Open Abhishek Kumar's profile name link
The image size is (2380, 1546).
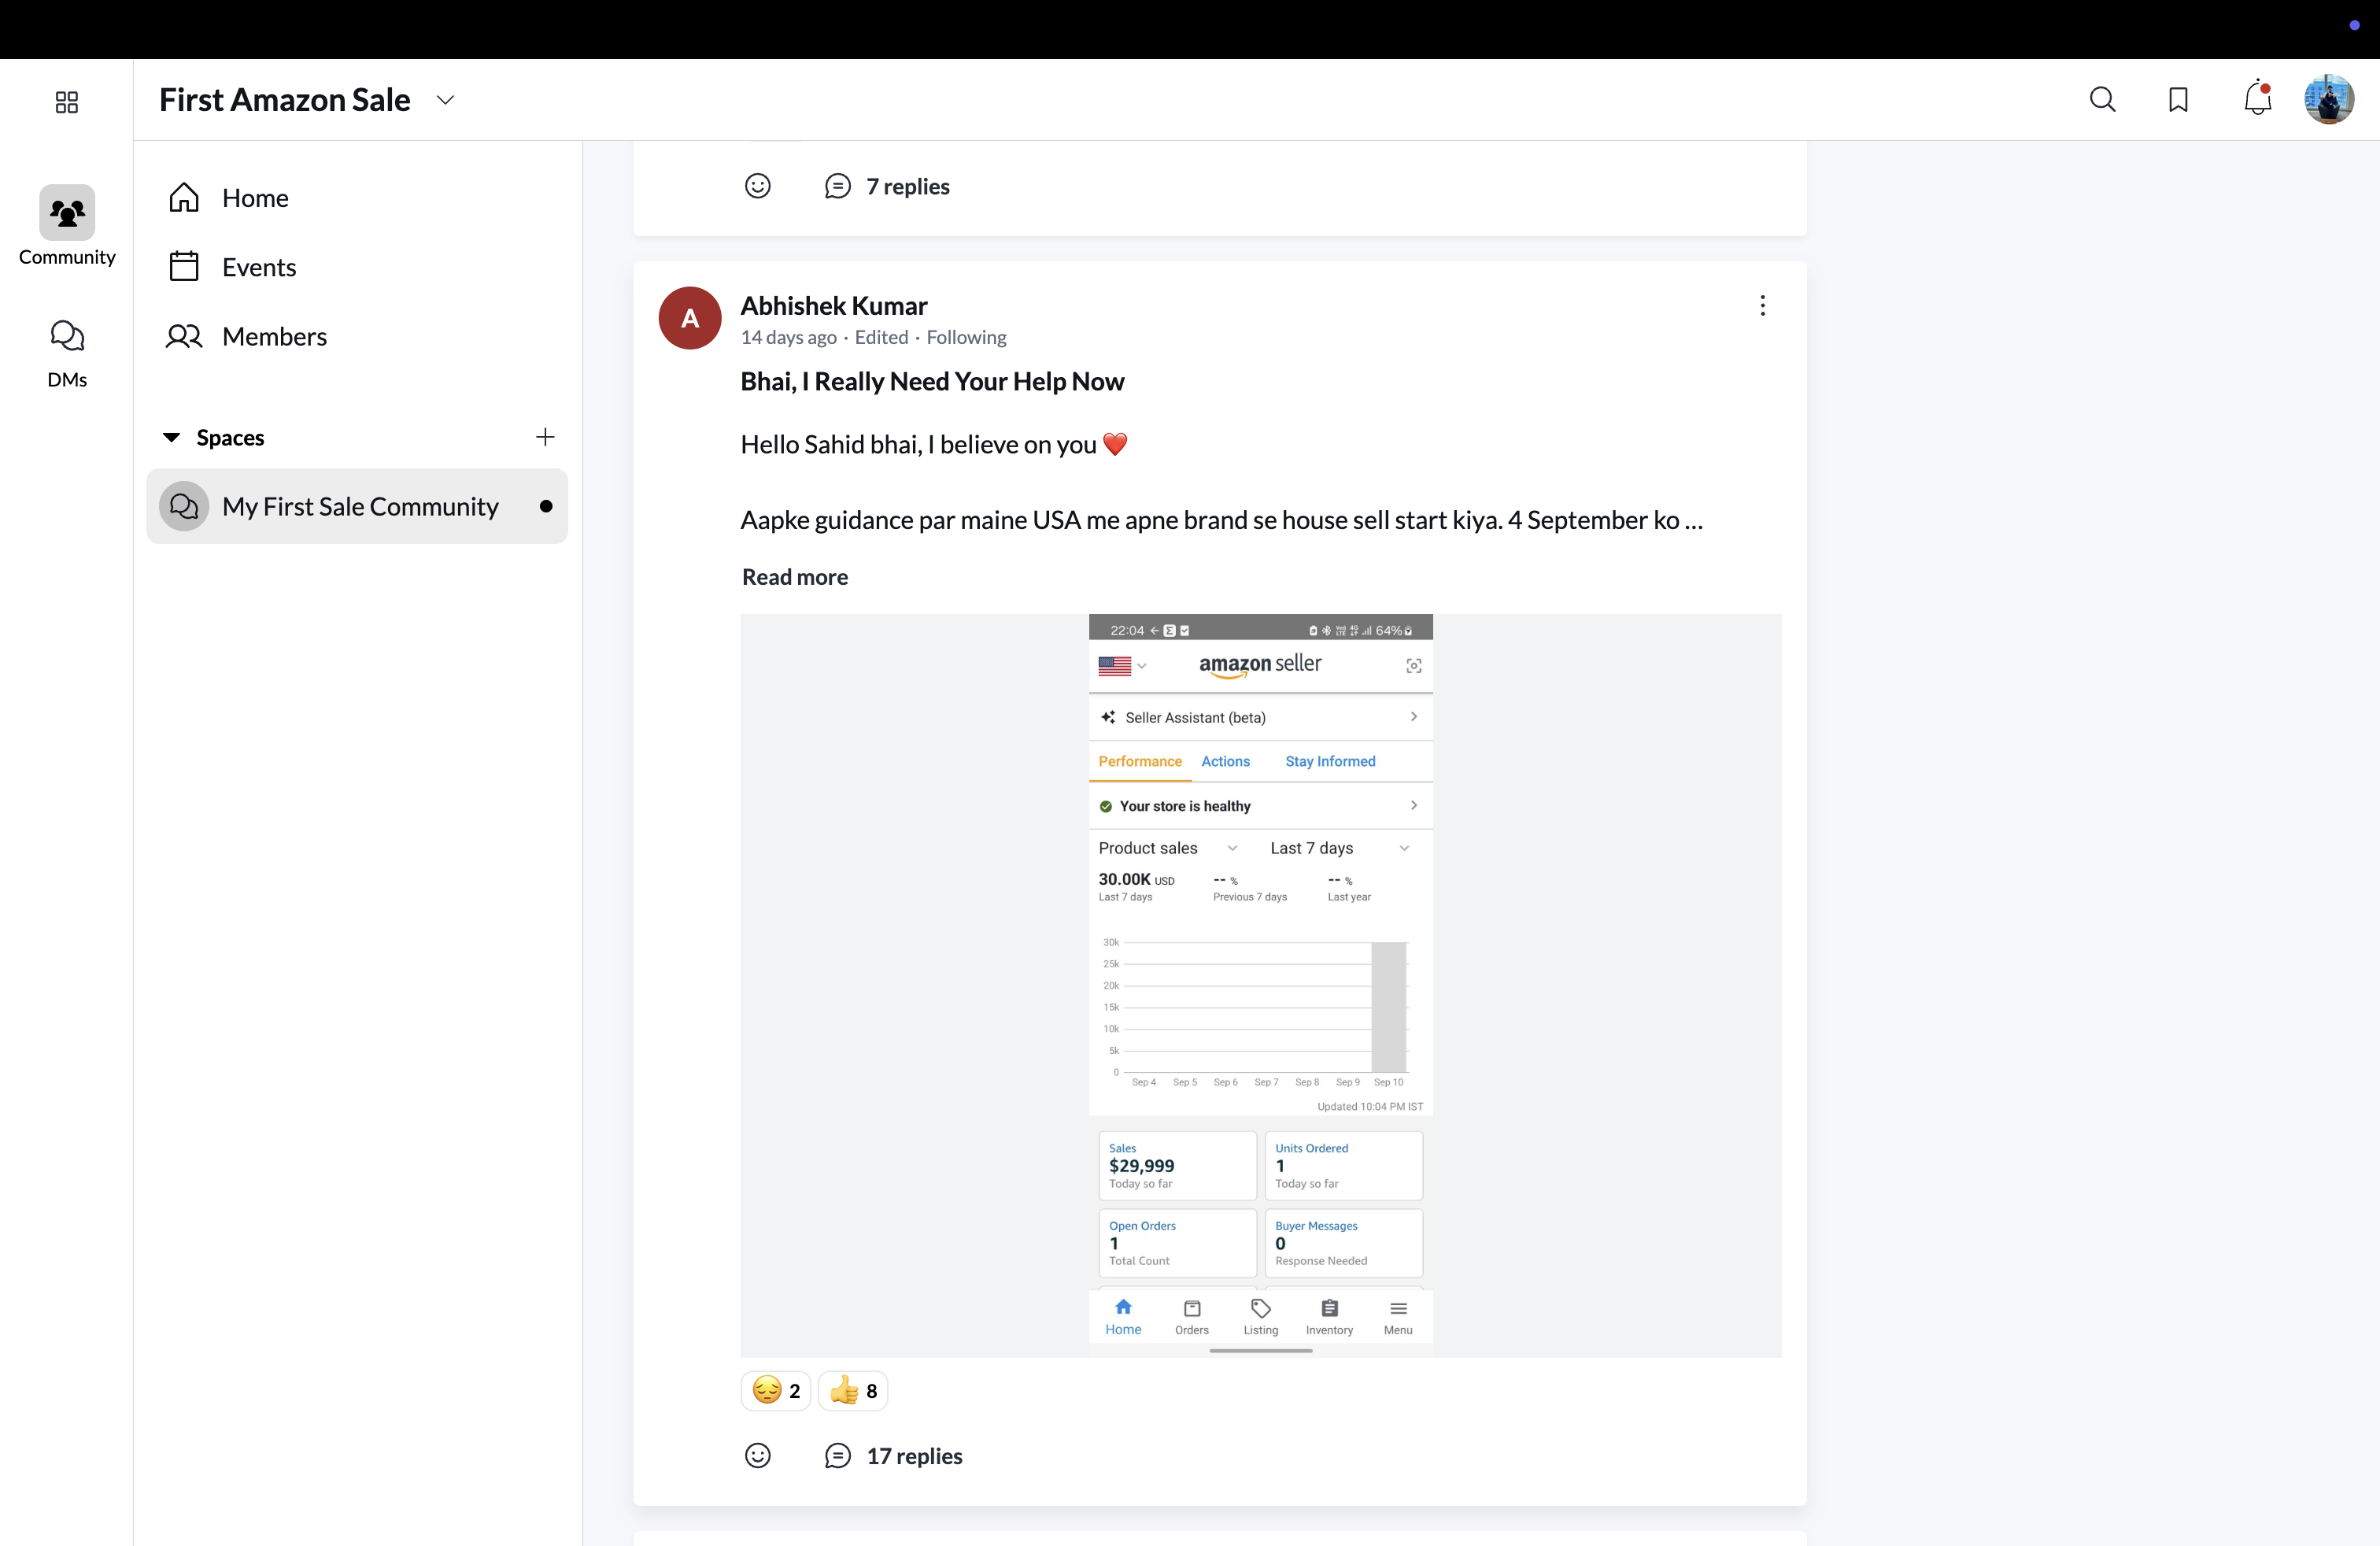[833, 305]
